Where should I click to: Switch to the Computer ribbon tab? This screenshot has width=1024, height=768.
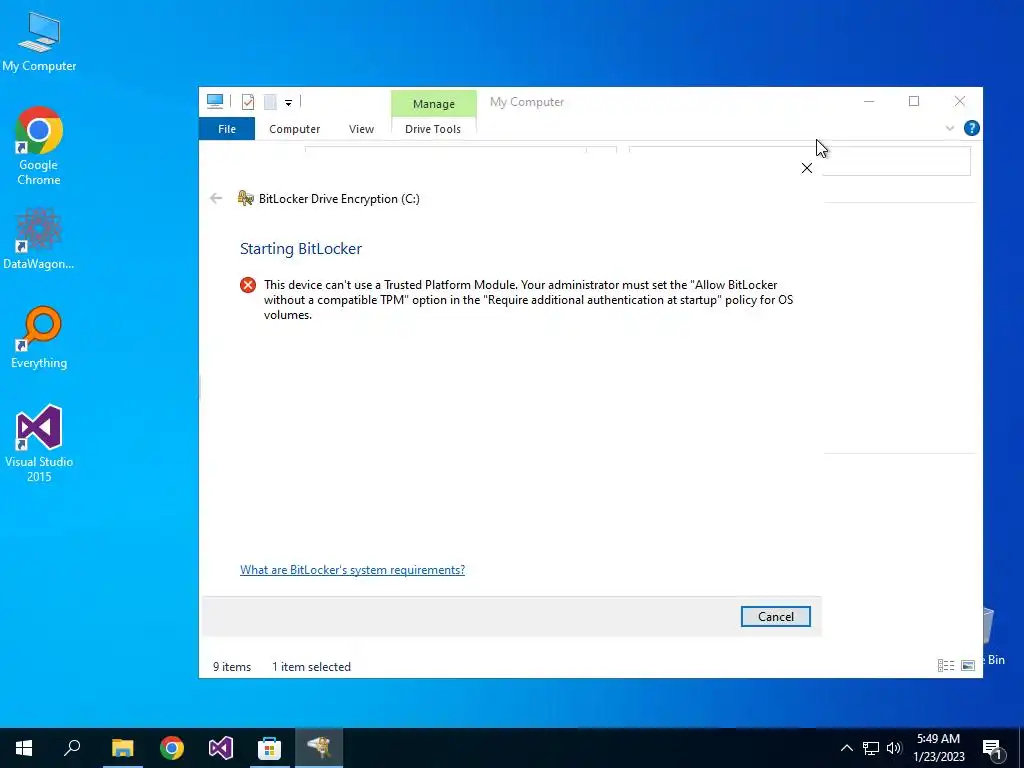coord(295,129)
